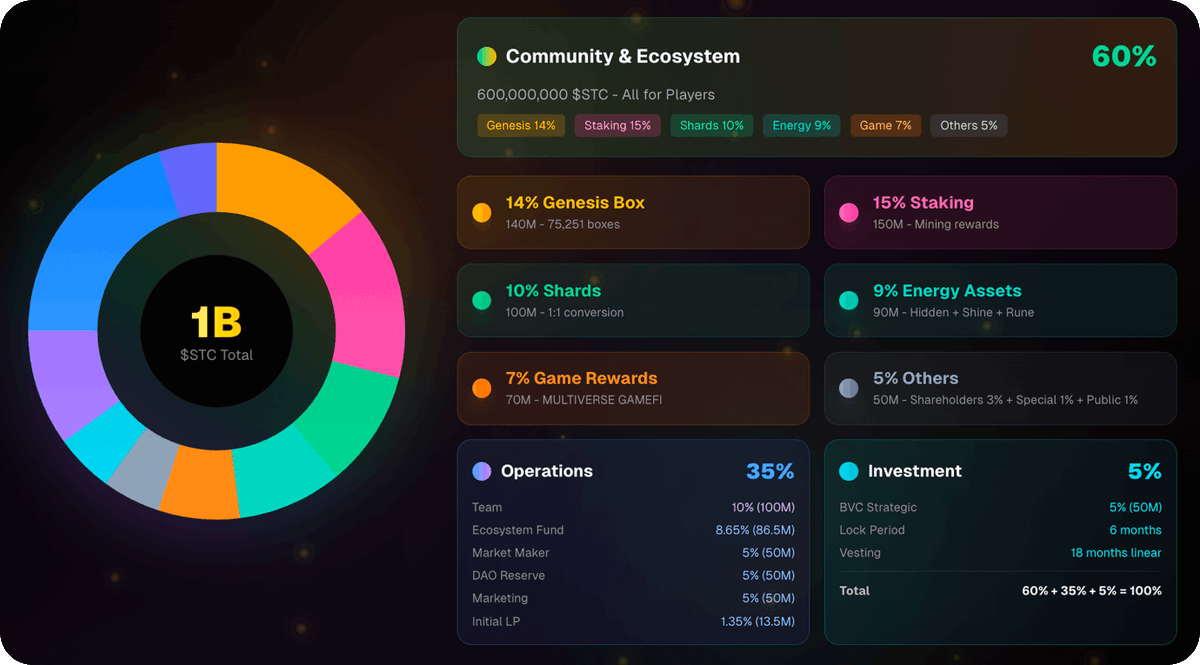Click '150M - Mining rewards' subtitle

(936, 224)
